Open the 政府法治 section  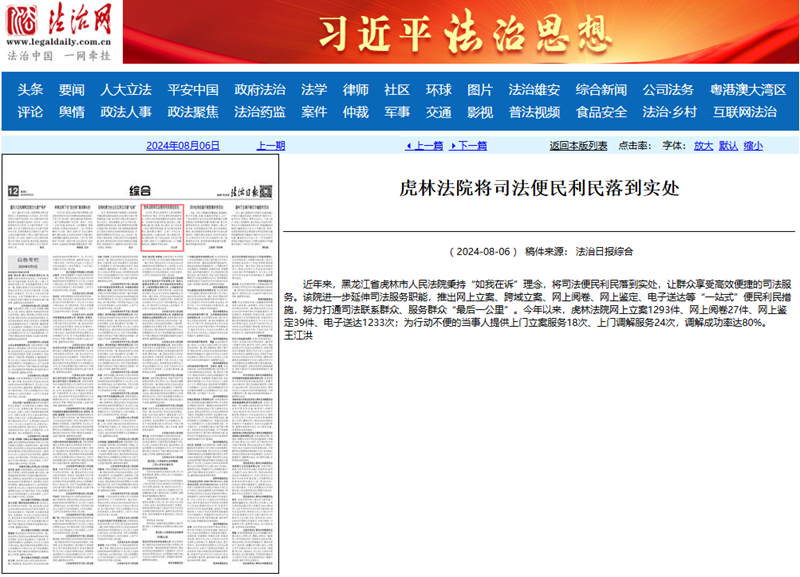click(x=260, y=90)
